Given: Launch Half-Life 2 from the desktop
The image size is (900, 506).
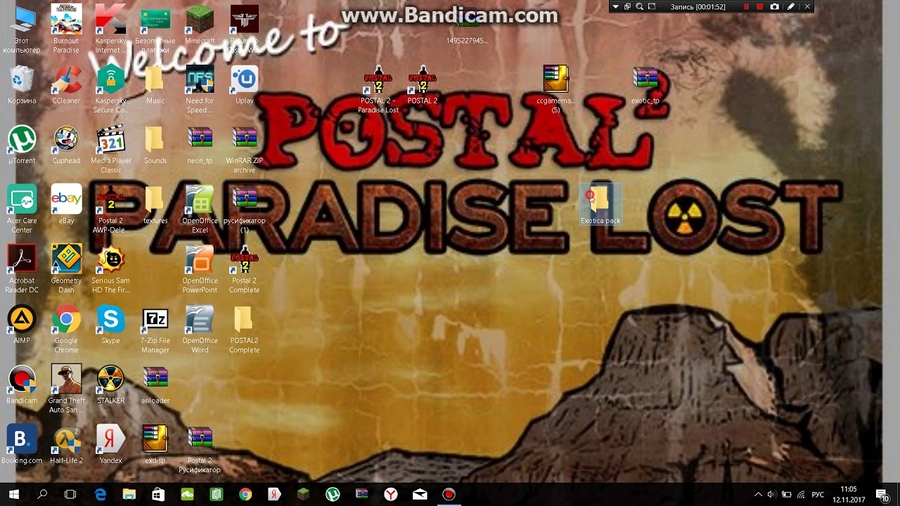Looking at the screenshot, I should (x=66, y=440).
